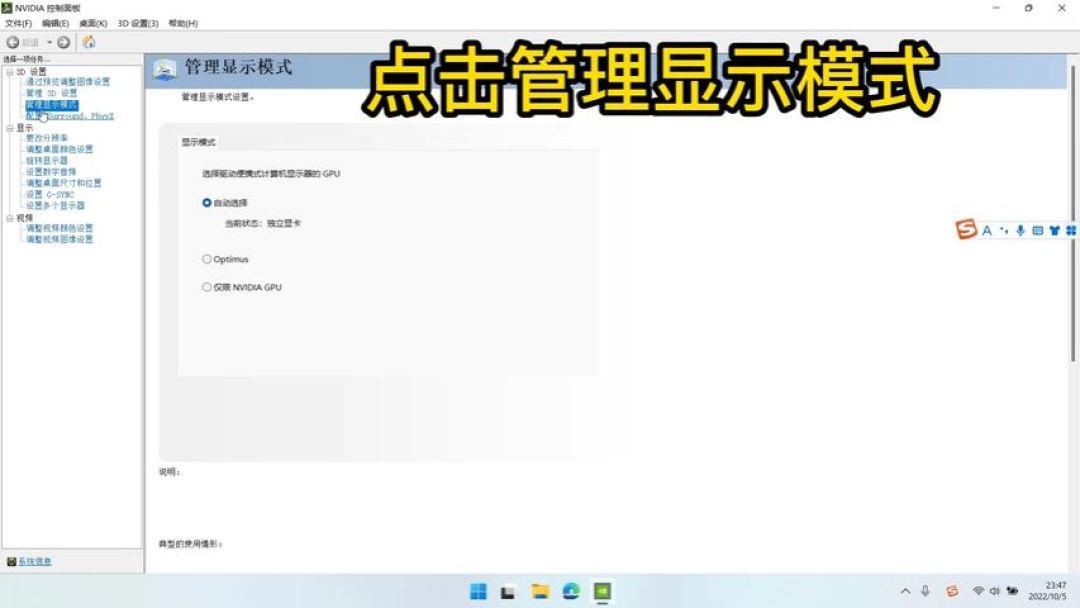Viewport: 1080px width, 608px height.
Task: Open 管理 3D 设置 in the task tree
Action: click(x=52, y=93)
